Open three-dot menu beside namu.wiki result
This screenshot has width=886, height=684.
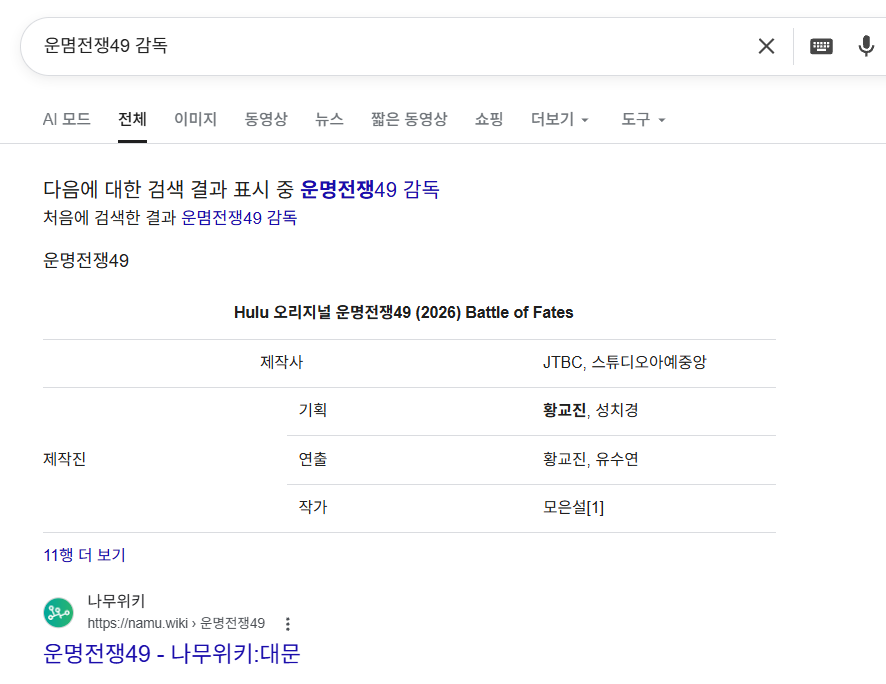(288, 624)
